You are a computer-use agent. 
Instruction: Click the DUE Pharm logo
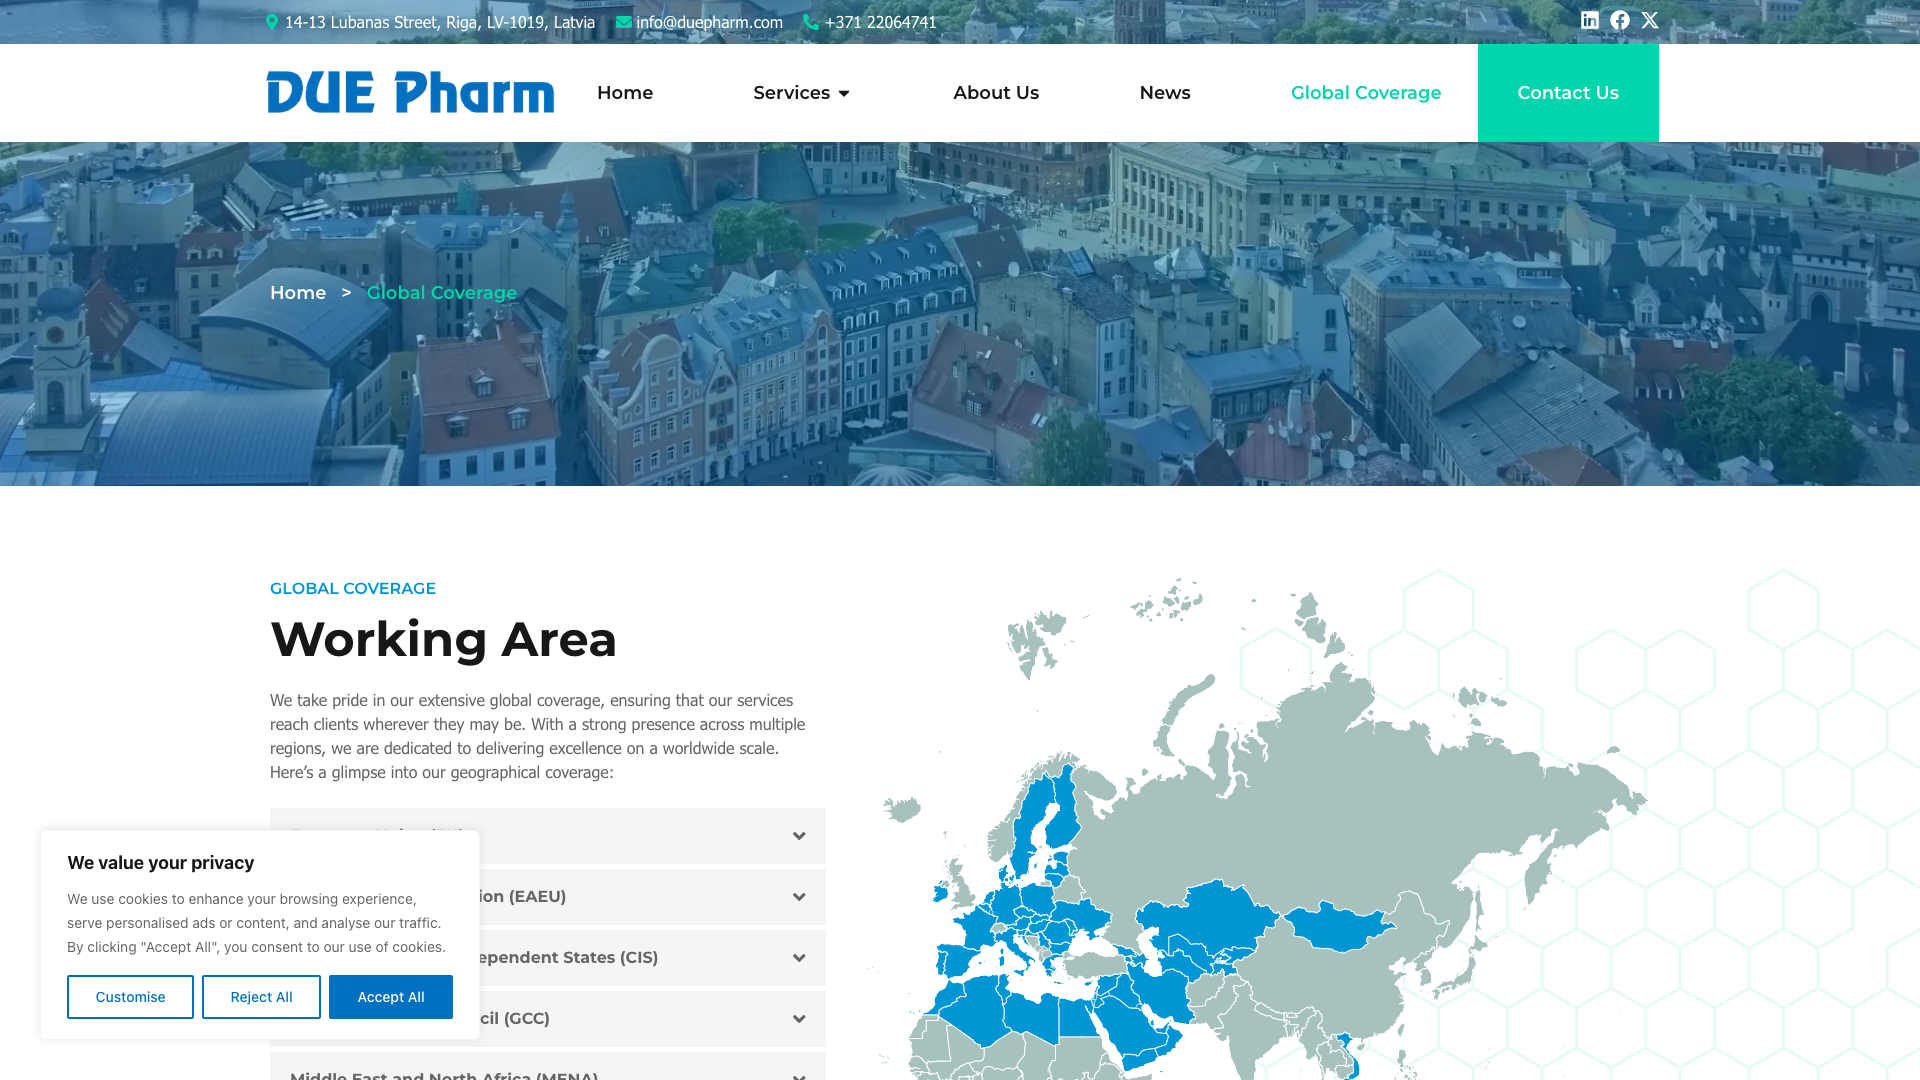[x=410, y=92]
